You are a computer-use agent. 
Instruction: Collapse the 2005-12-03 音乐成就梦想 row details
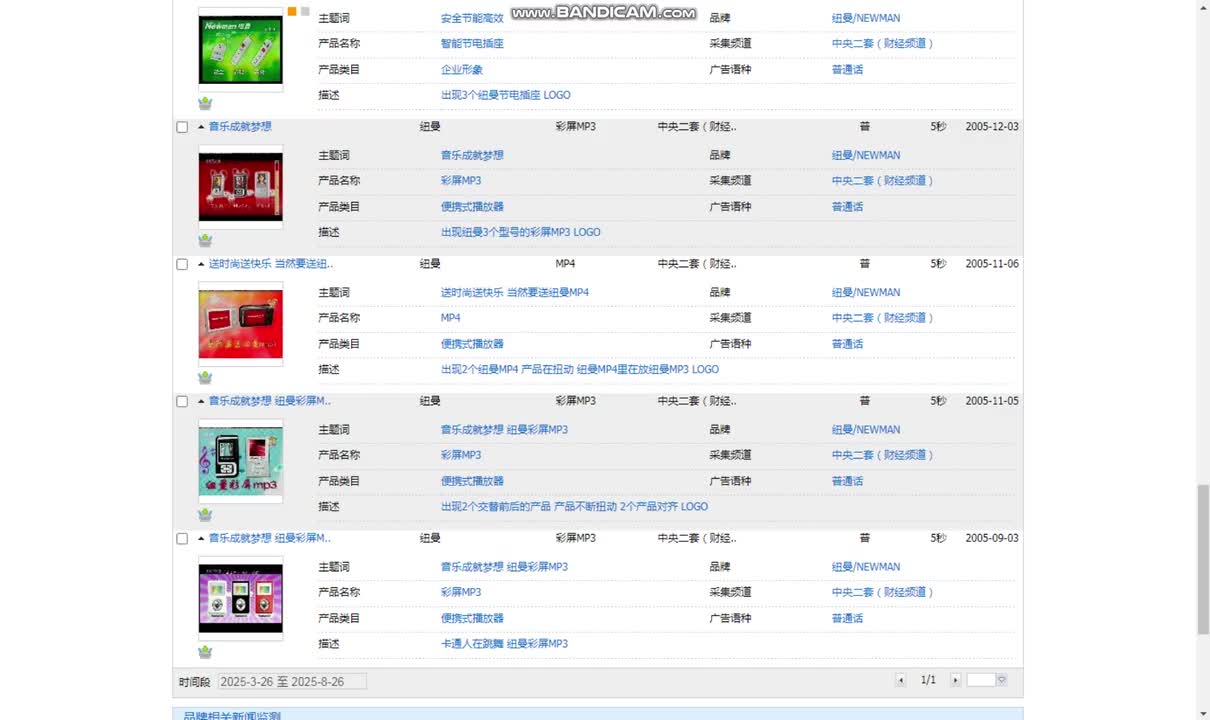(x=201, y=127)
